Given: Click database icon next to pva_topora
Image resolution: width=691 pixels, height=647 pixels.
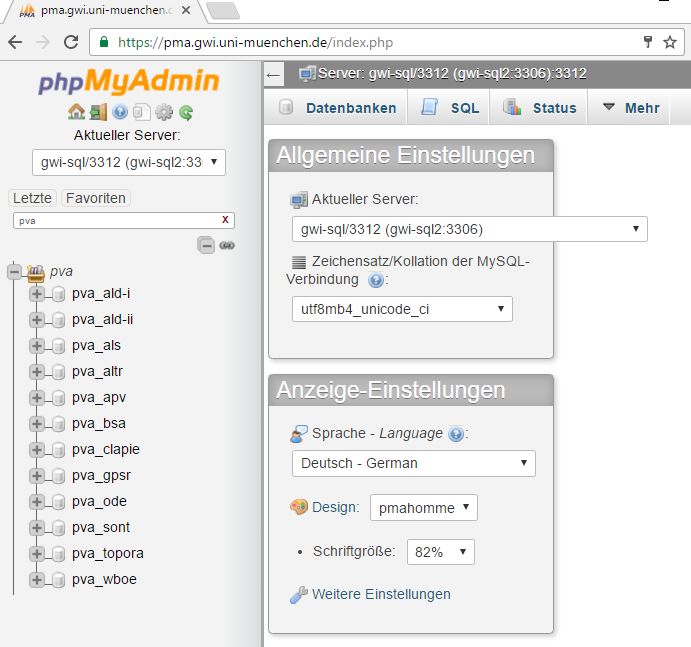Looking at the screenshot, I should pos(58,554).
